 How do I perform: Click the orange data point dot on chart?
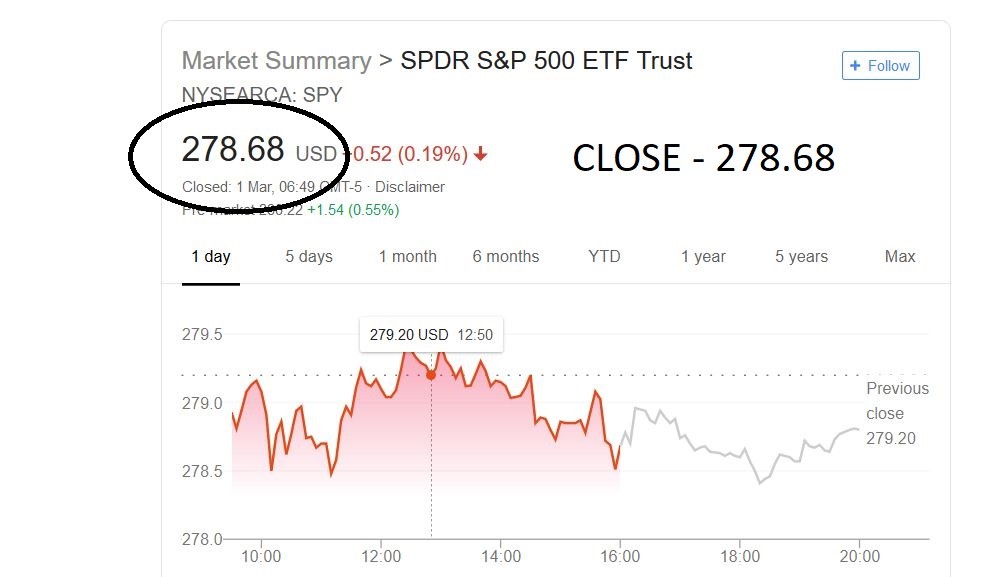pyautogui.click(x=431, y=374)
